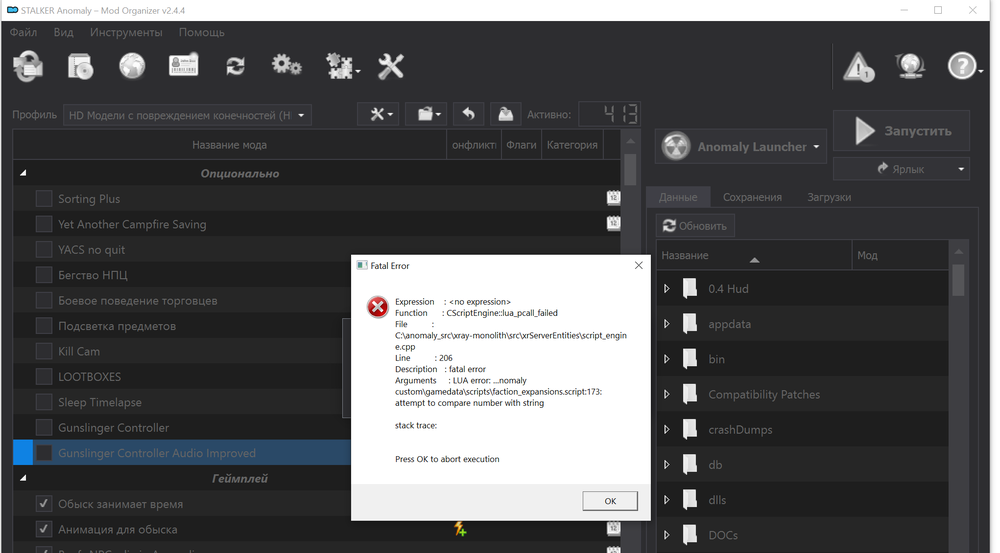Image resolution: width=1000 pixels, height=553 pixels.
Task: Check the Kill Cam mod checkbox
Action: tap(44, 351)
